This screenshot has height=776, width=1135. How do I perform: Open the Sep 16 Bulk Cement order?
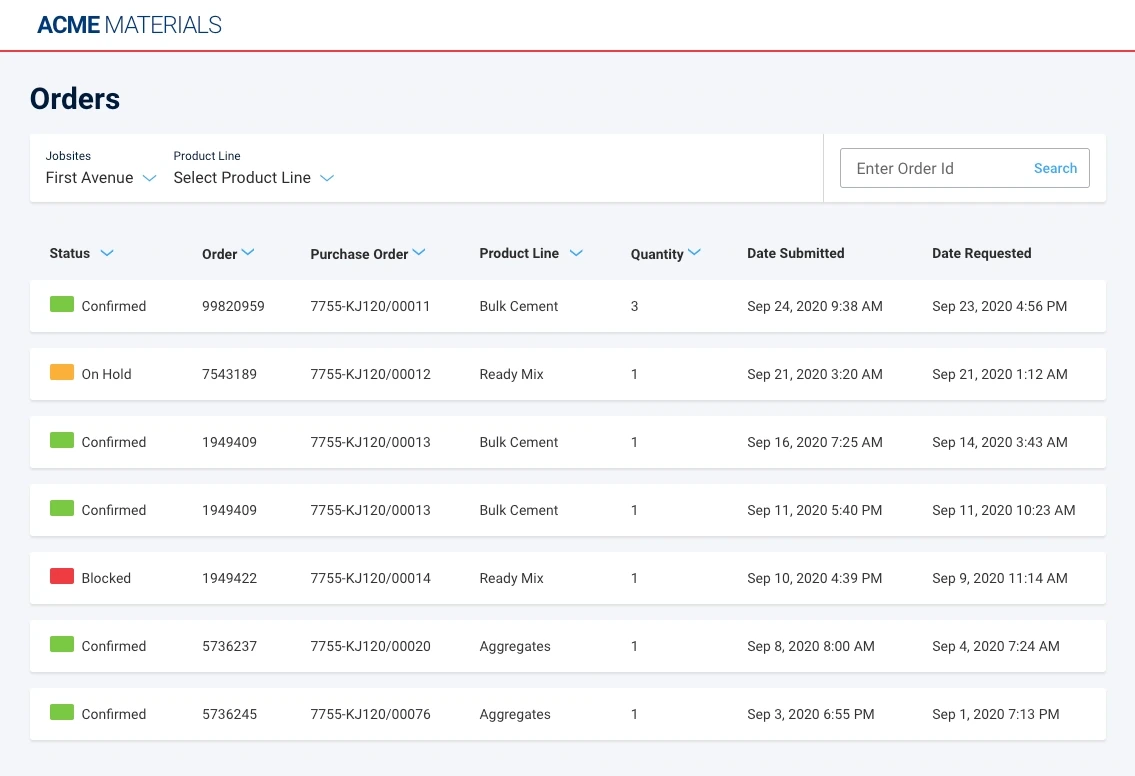tap(568, 442)
